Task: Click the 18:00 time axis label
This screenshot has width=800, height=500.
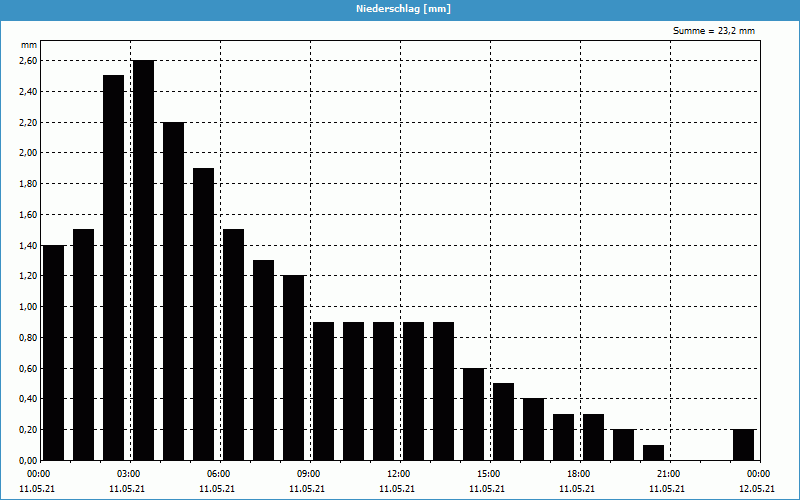Action: (580, 474)
